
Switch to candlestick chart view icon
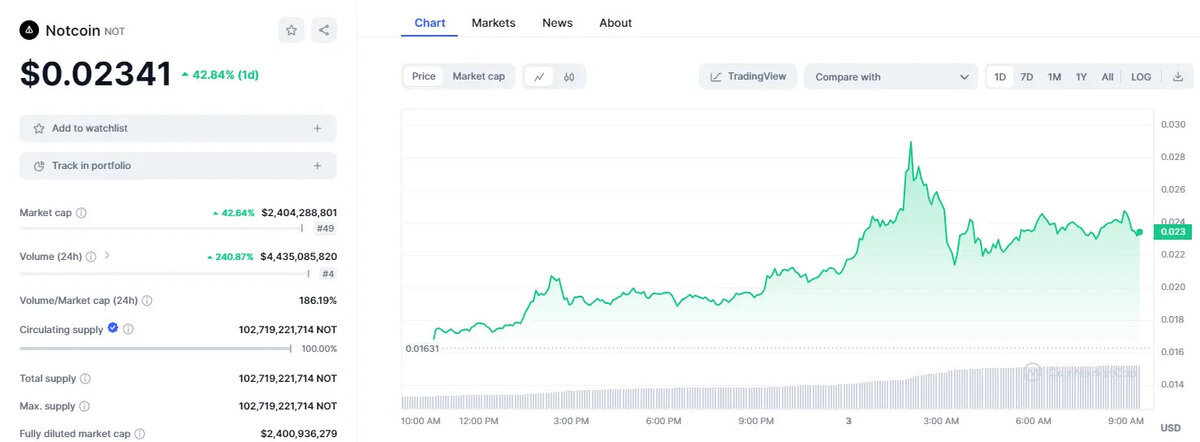coord(569,76)
